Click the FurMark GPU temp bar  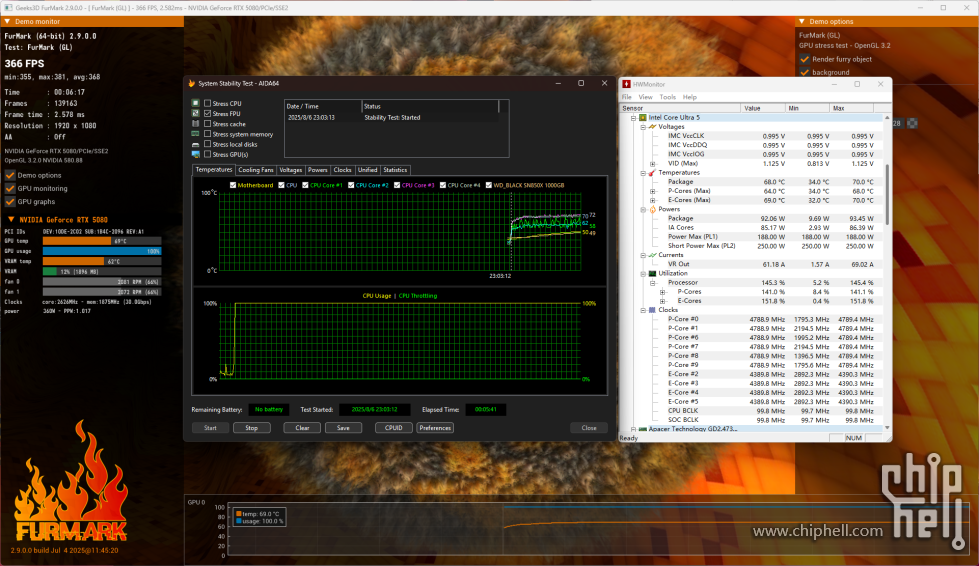pyautogui.click(x=102, y=241)
